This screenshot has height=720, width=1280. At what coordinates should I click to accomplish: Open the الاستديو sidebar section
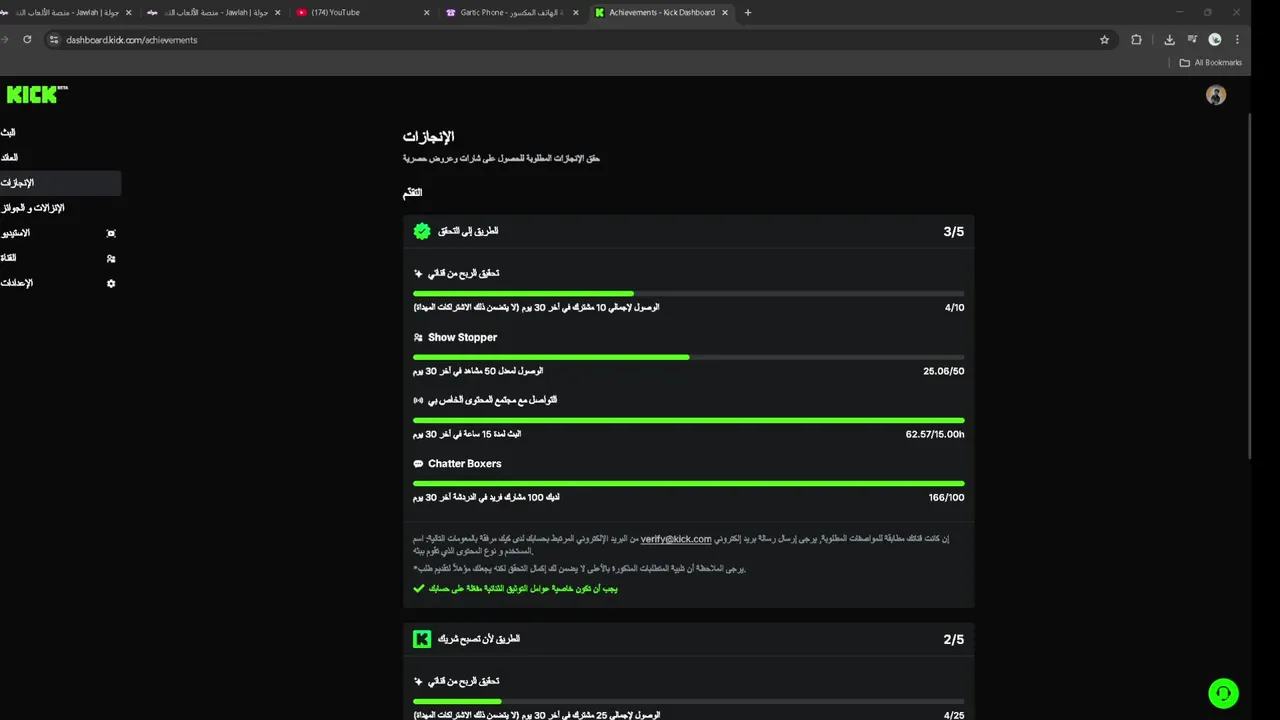[16, 233]
